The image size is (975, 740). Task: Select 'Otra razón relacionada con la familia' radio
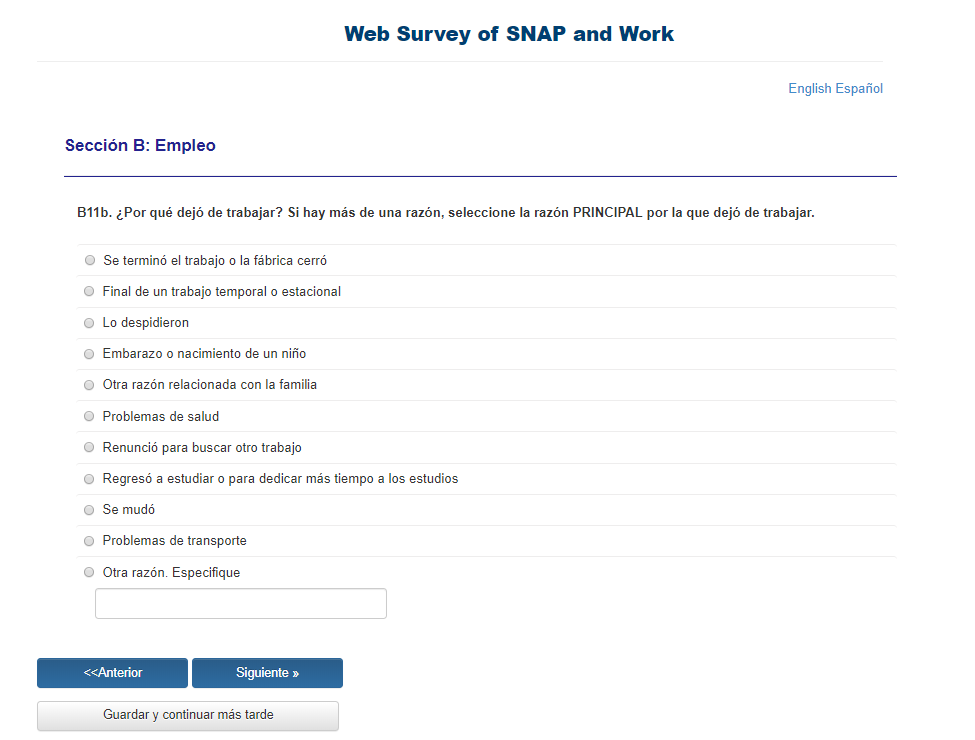coord(89,385)
